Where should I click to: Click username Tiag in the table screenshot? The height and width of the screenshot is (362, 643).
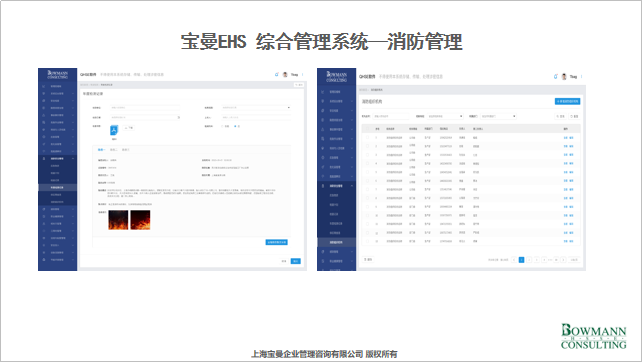point(573,77)
